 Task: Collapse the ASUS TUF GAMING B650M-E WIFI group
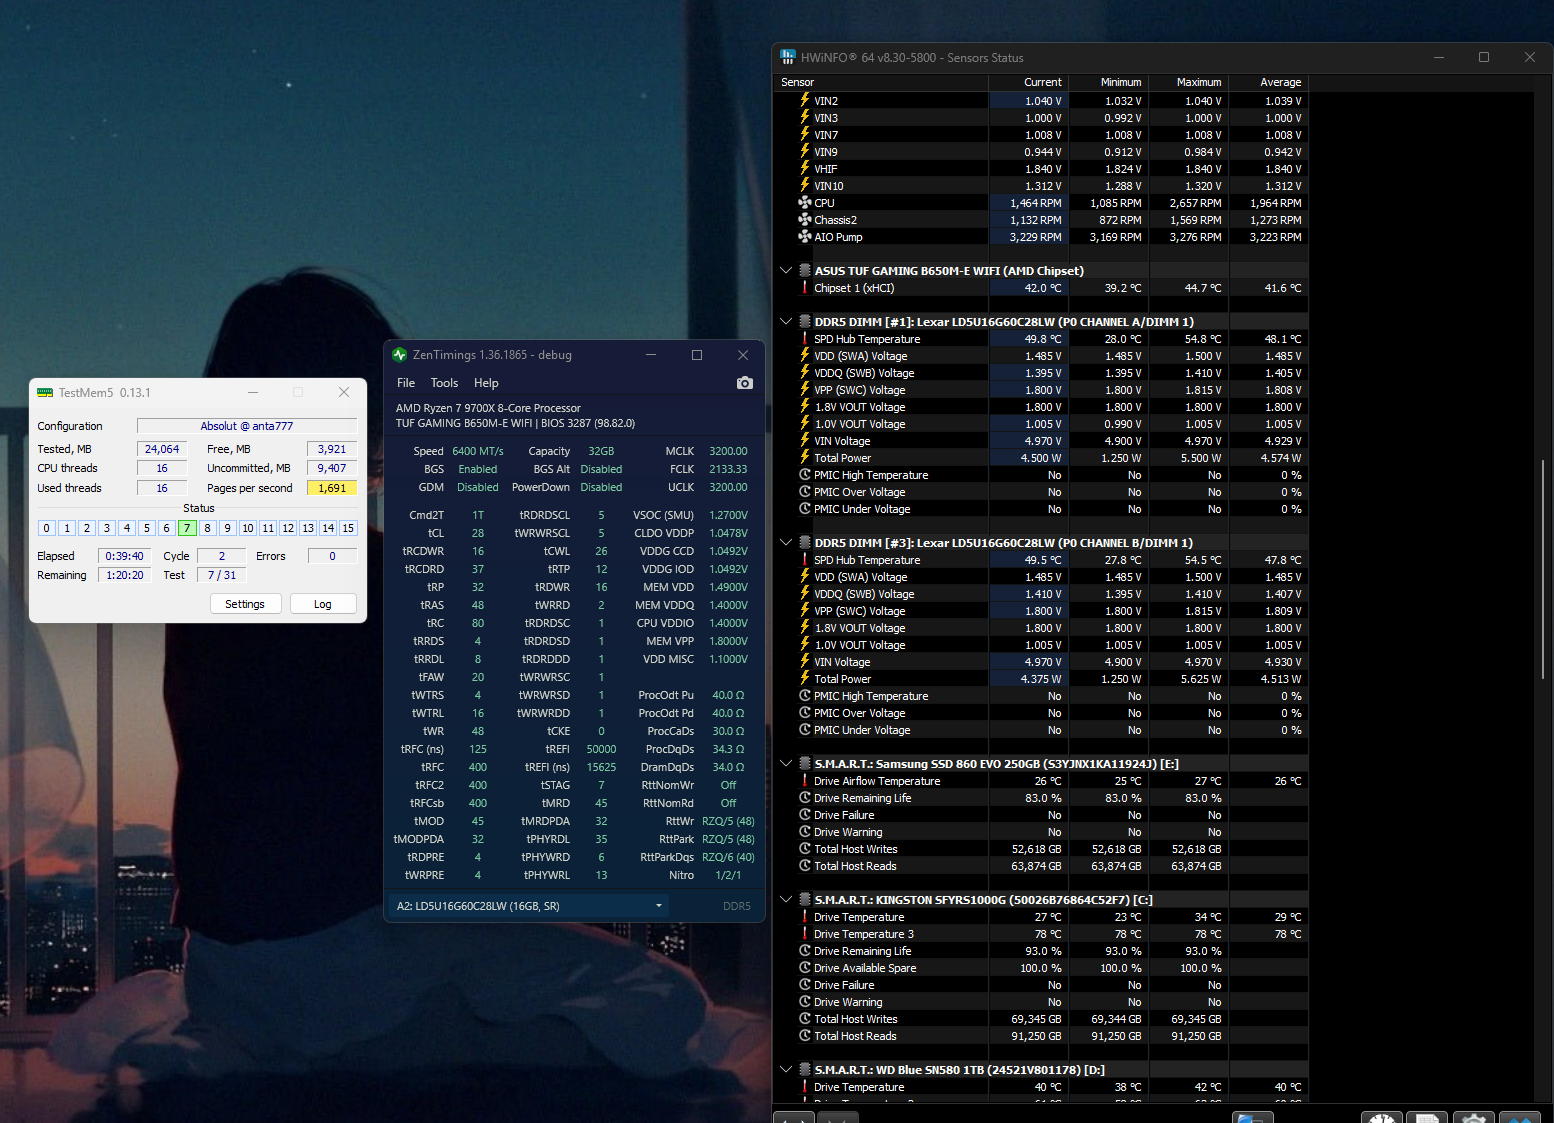pos(786,270)
